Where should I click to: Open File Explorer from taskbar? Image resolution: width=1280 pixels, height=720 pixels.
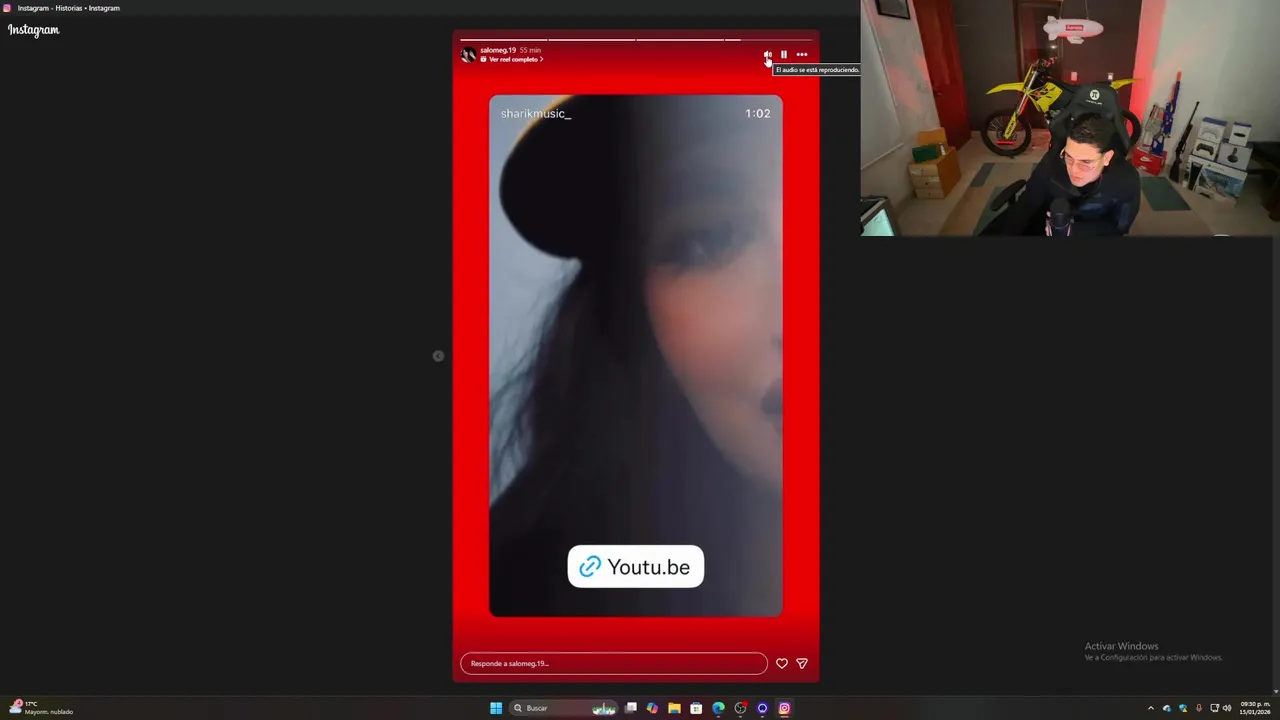pos(674,708)
